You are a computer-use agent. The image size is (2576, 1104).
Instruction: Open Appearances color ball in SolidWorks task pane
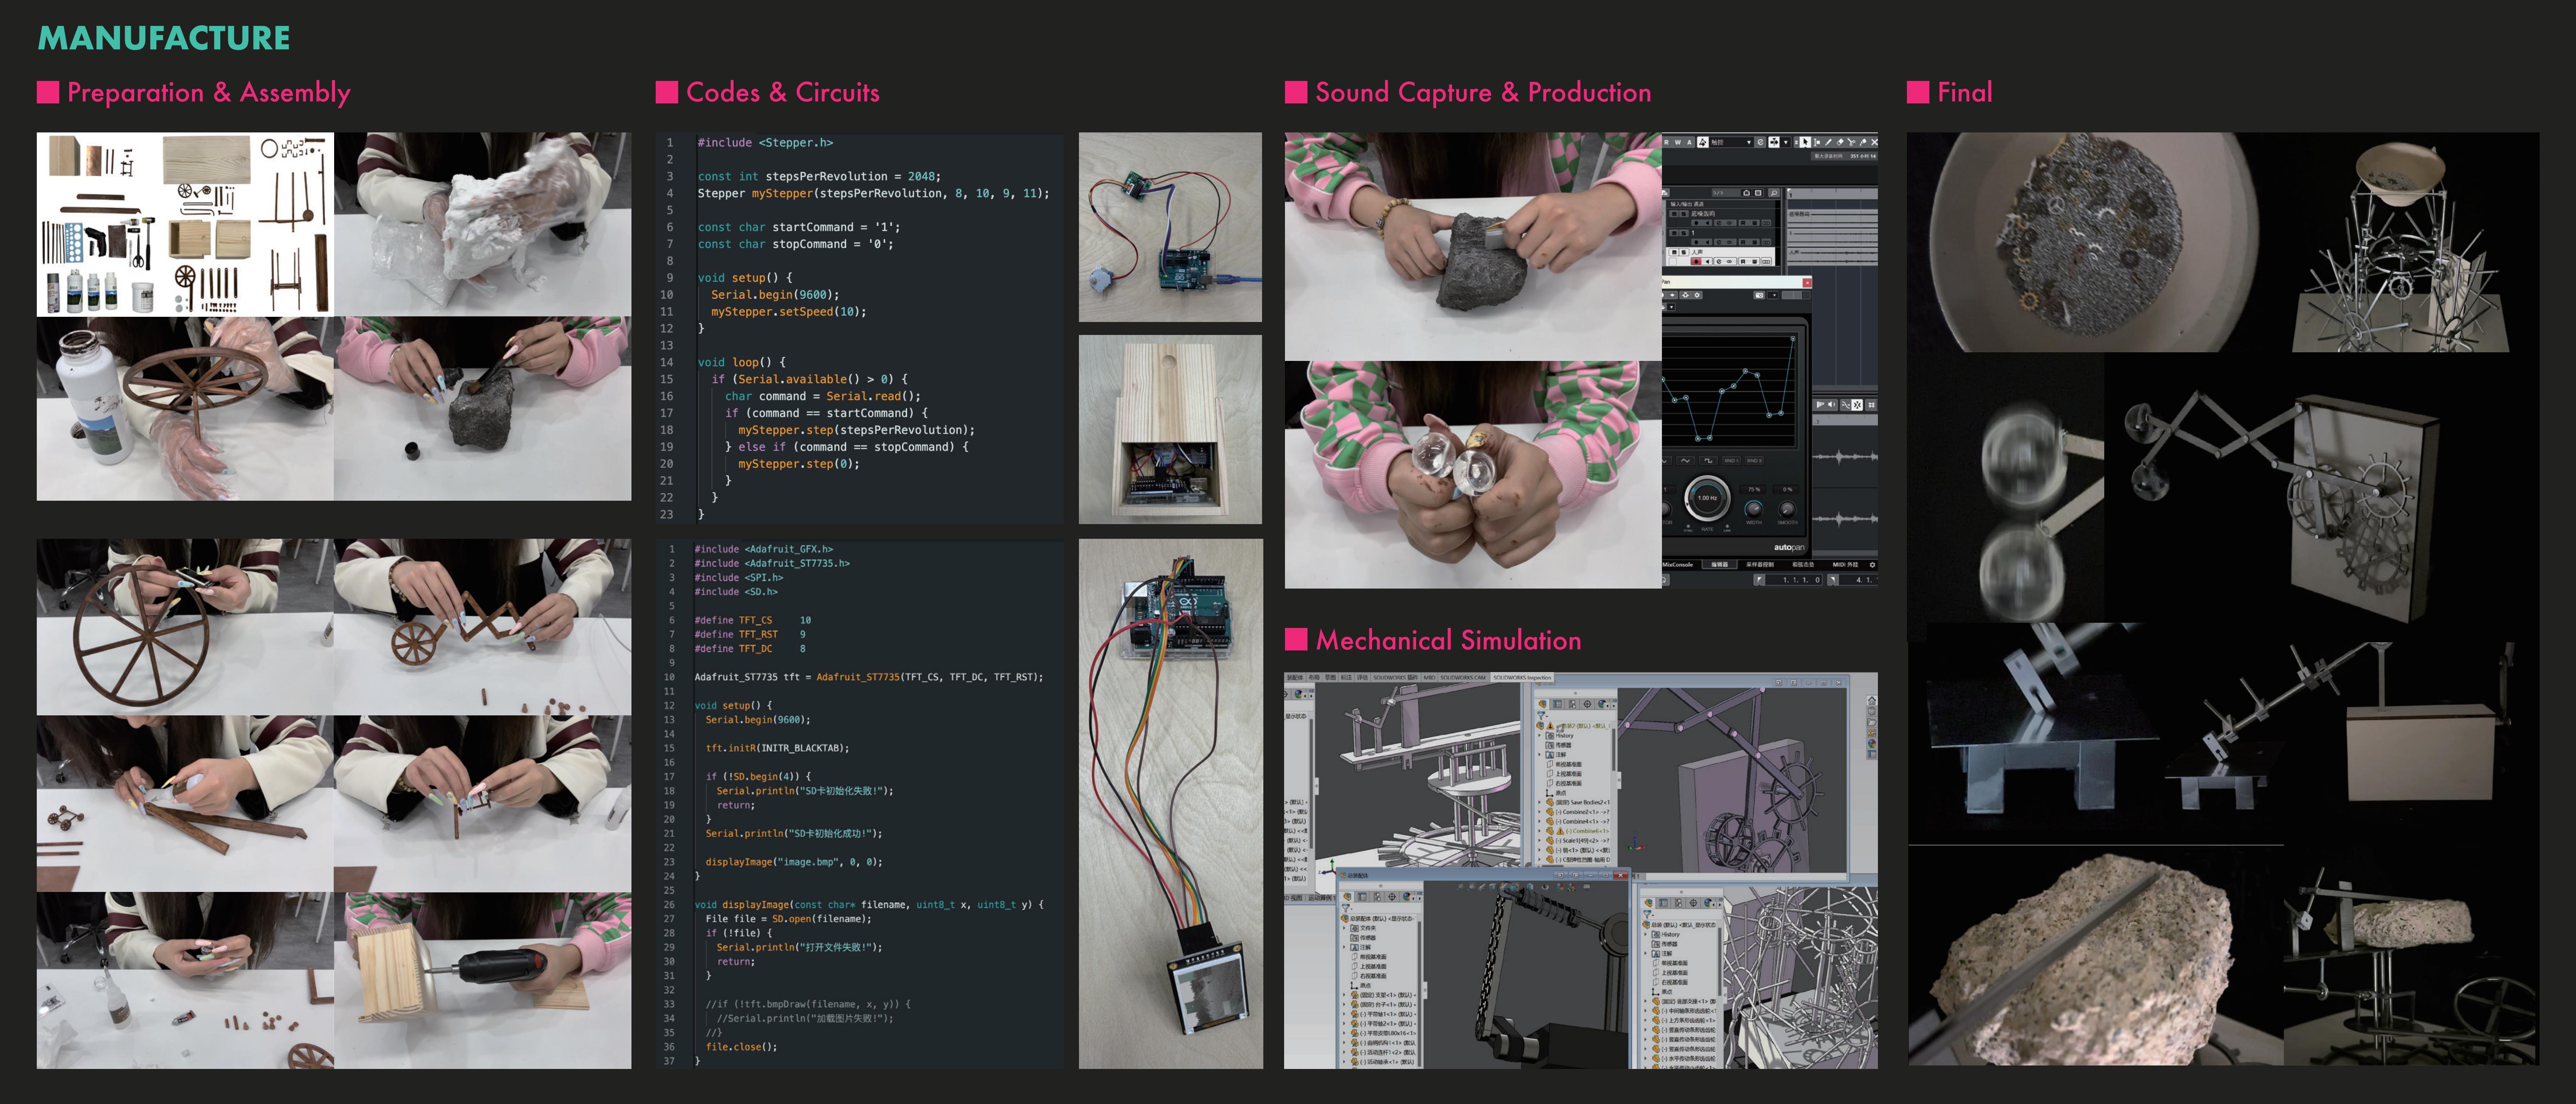tap(1872, 743)
